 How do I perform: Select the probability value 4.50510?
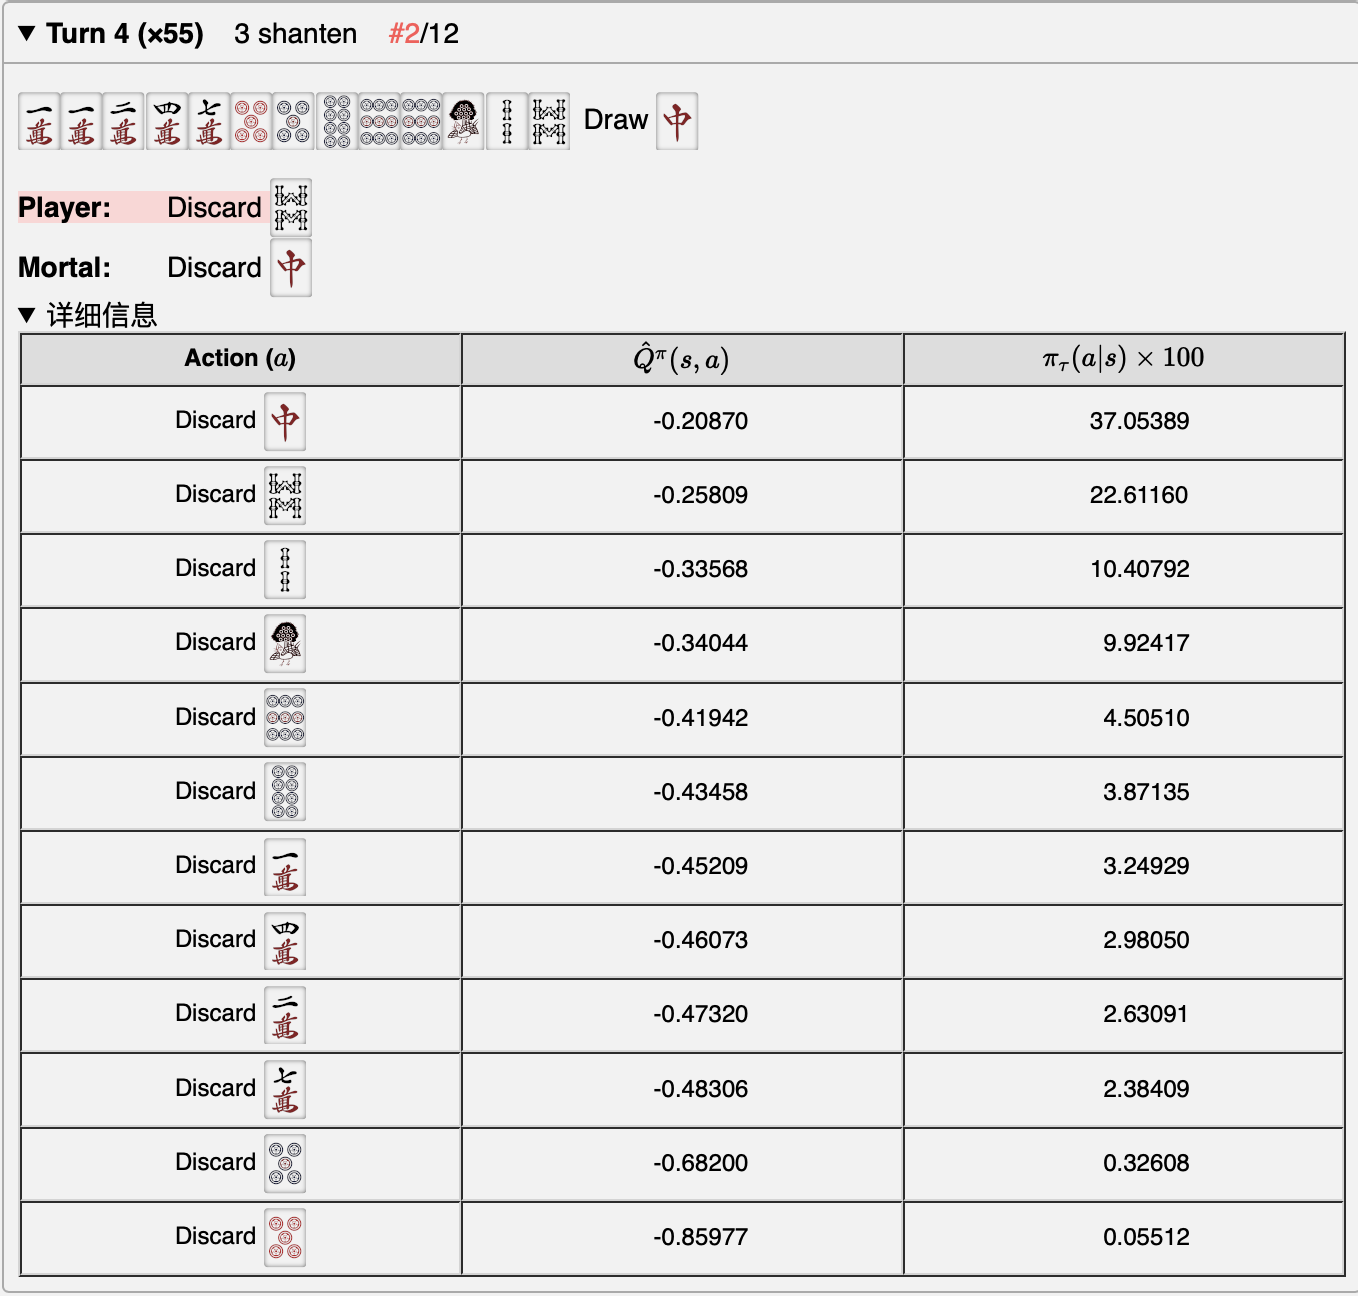click(1146, 718)
